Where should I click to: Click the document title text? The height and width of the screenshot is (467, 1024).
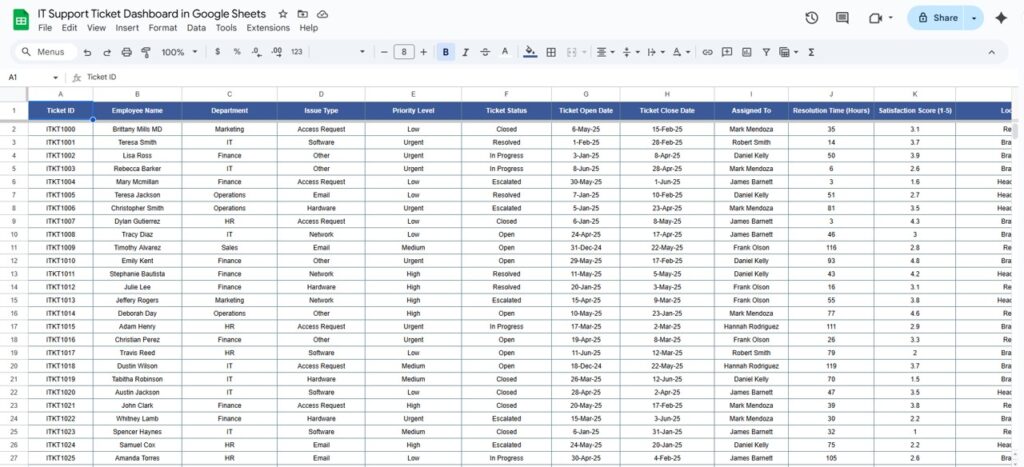point(152,14)
